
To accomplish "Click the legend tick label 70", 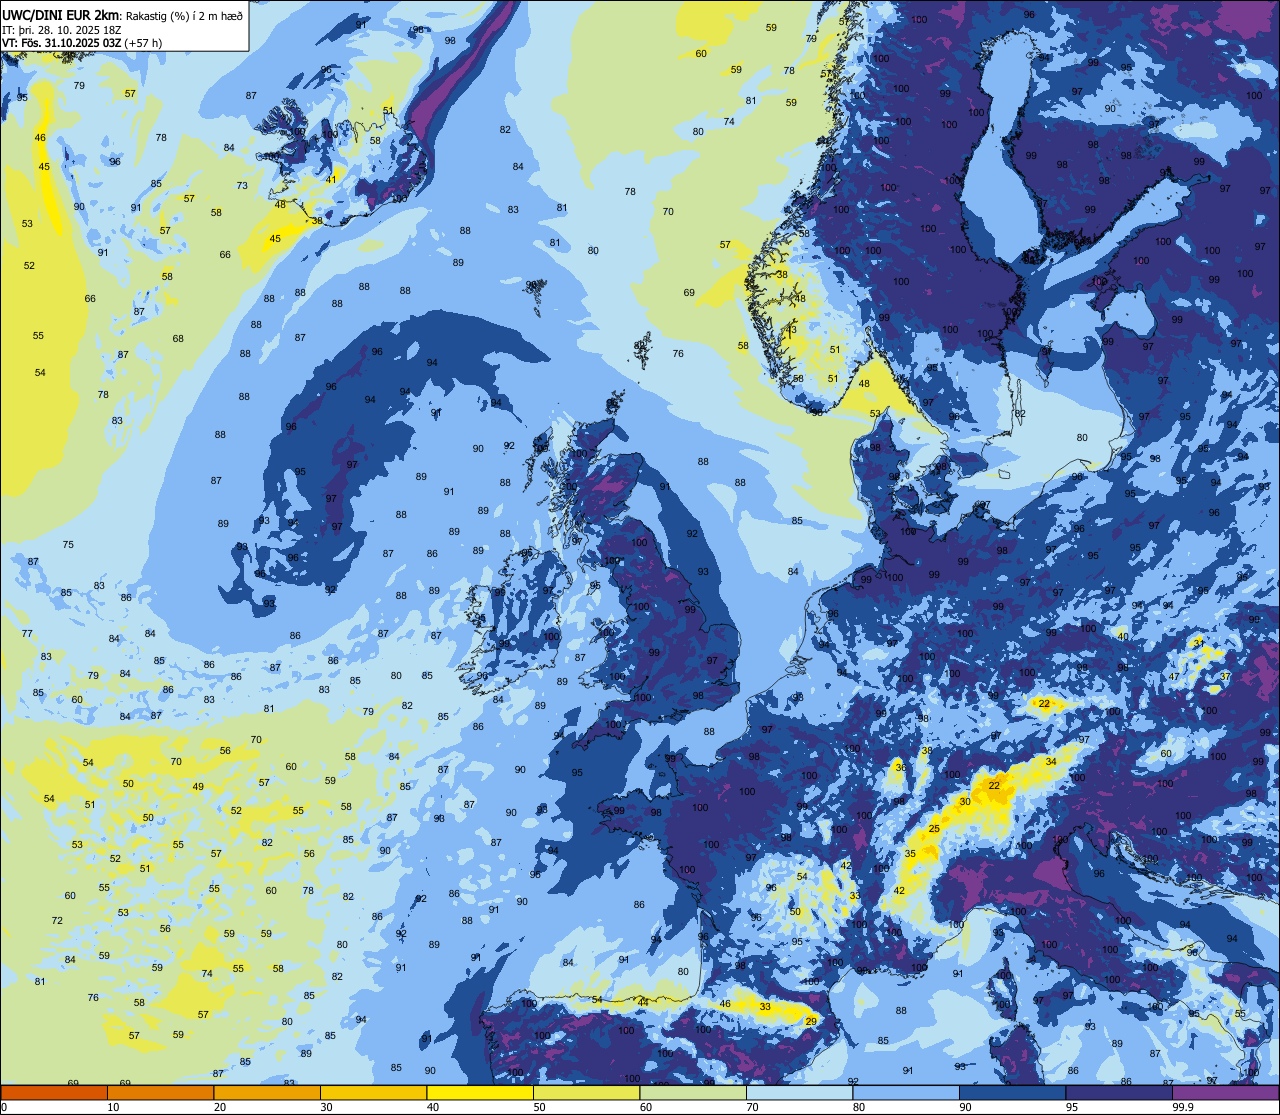I will (752, 1107).
